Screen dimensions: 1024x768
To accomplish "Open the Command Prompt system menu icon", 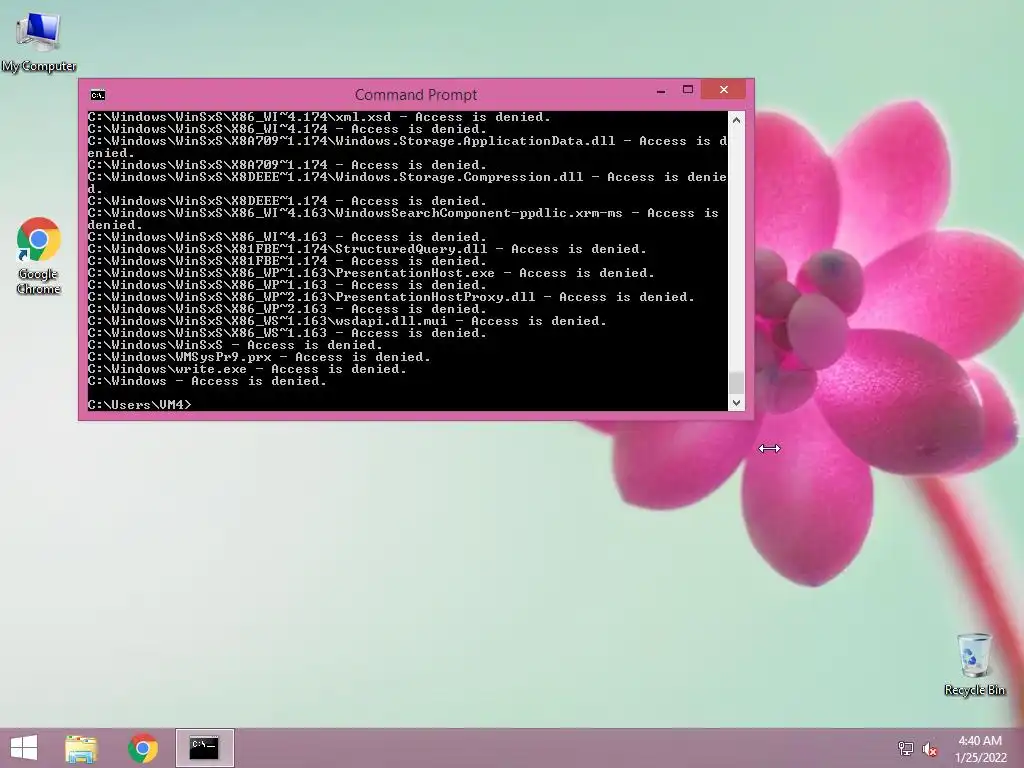I will click(98, 95).
